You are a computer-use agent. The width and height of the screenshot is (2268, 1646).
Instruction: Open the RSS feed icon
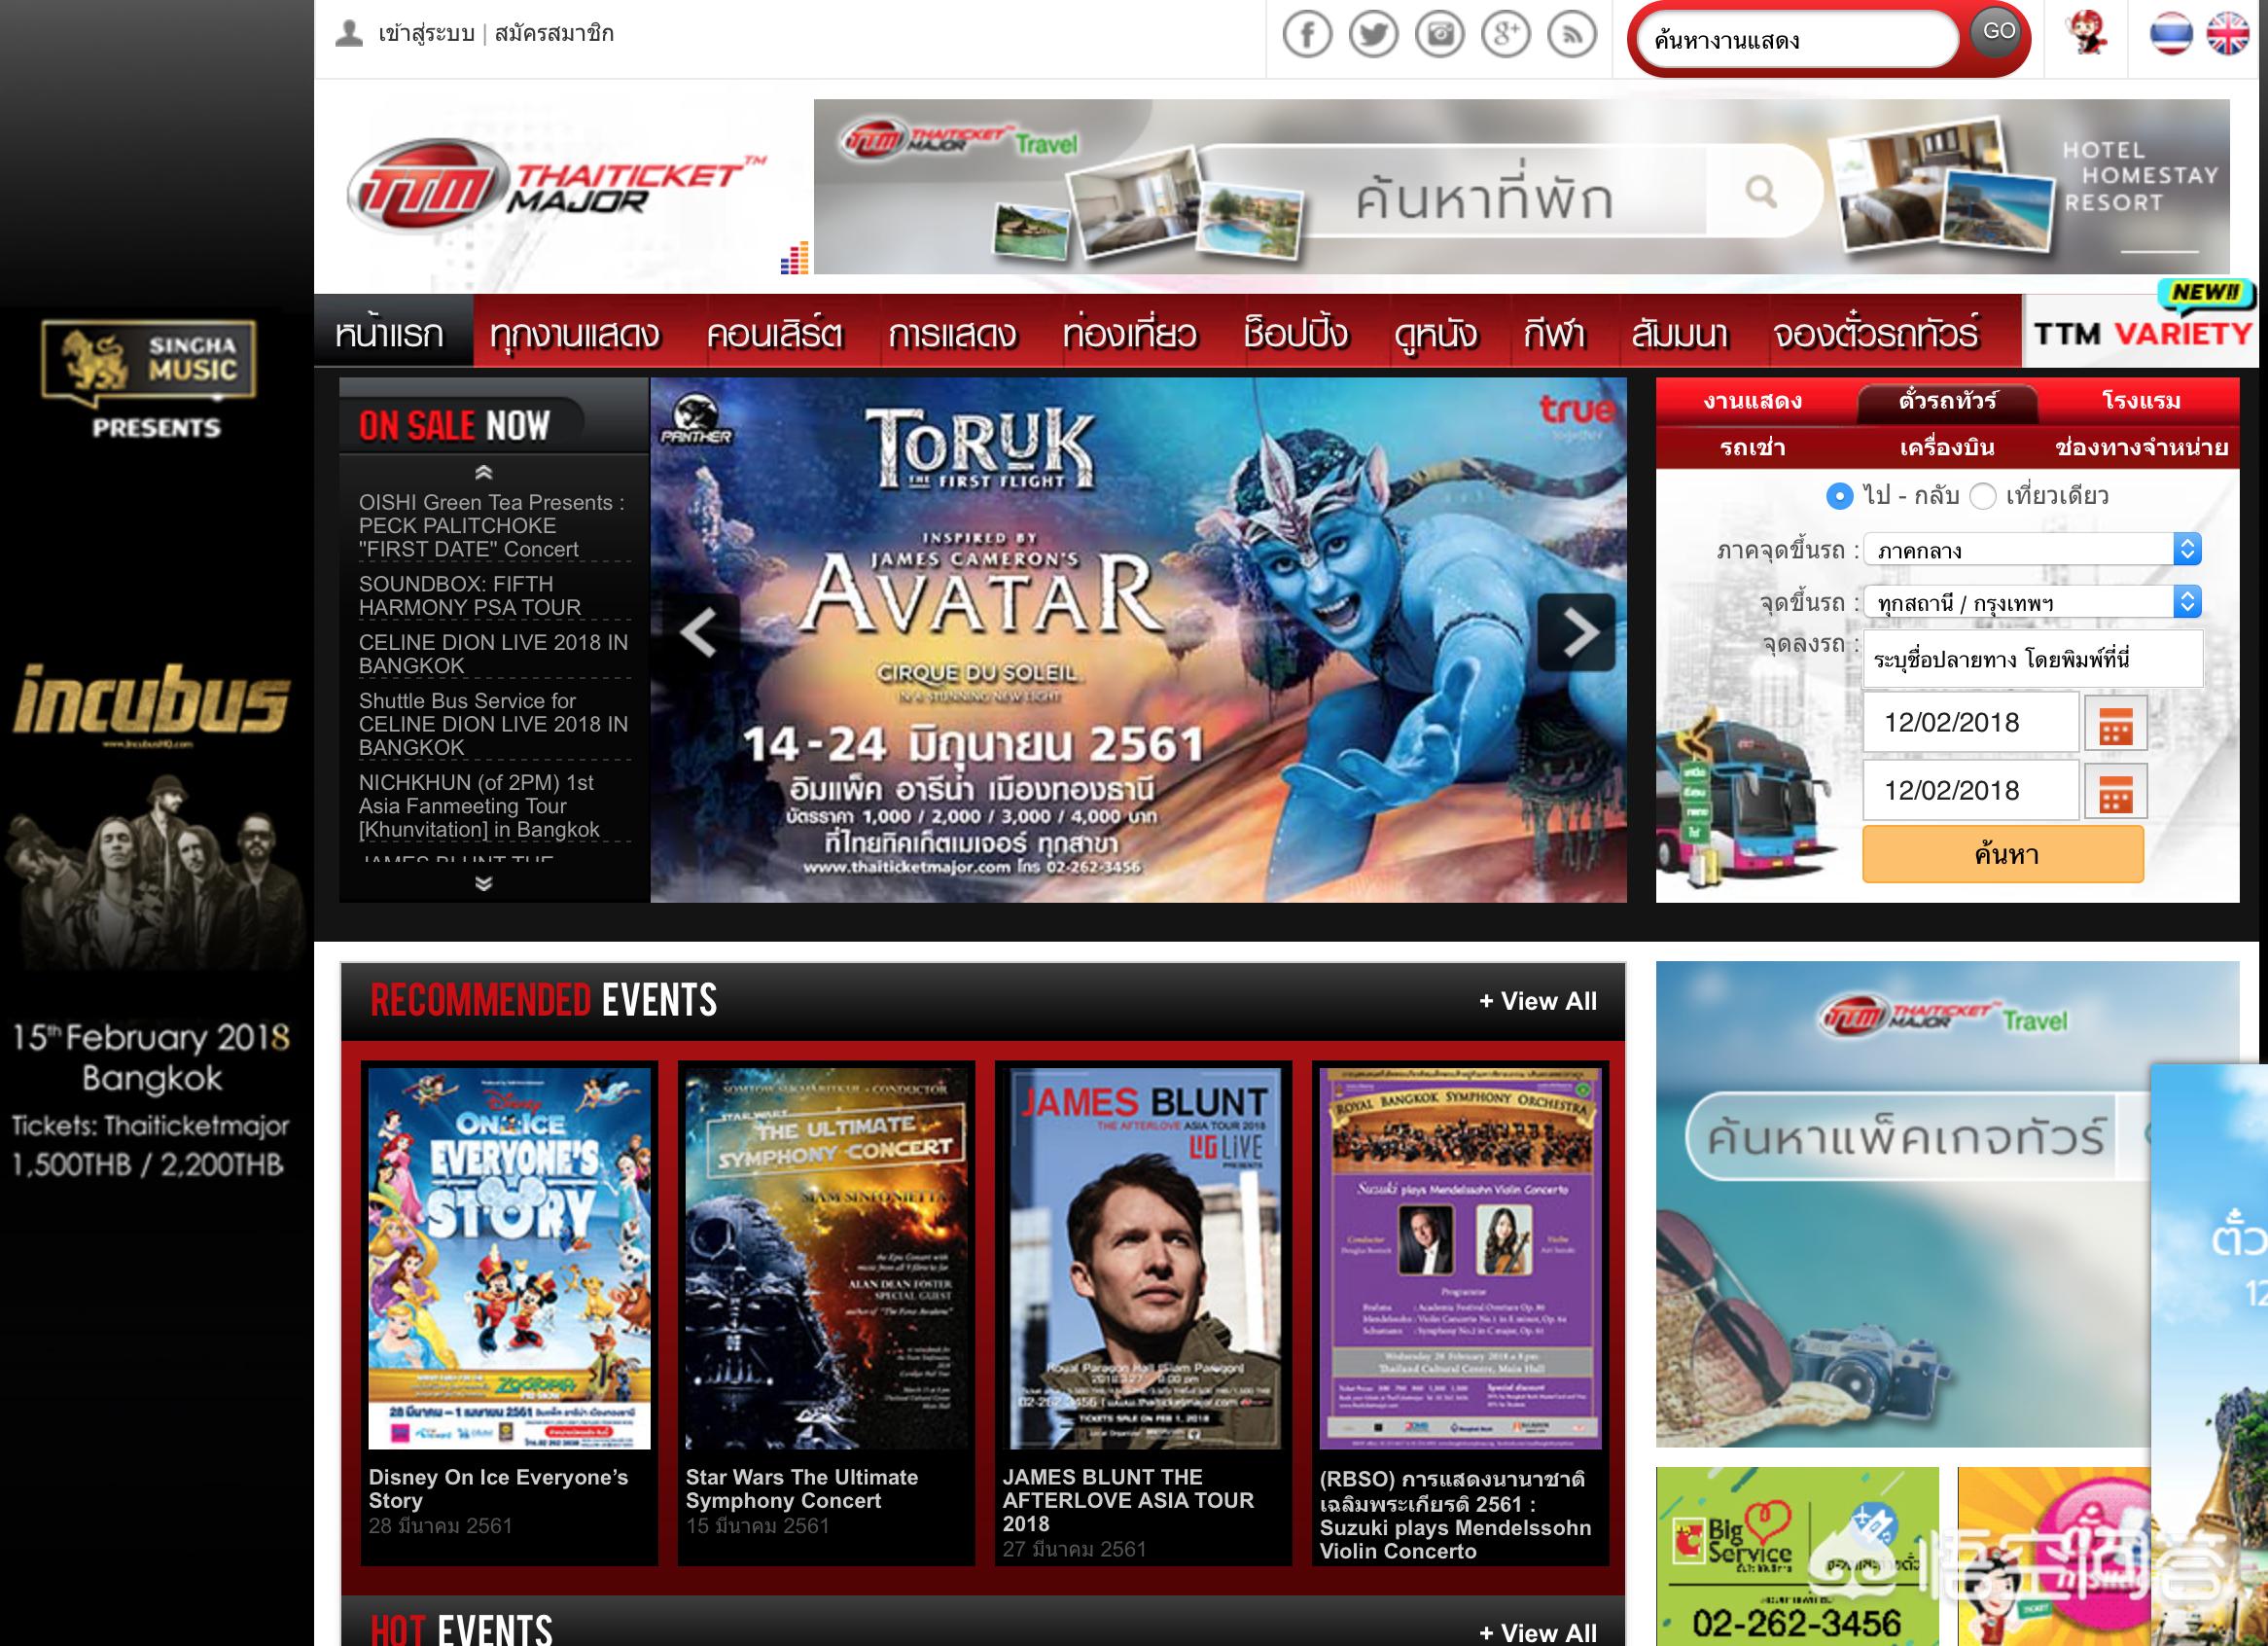[1572, 34]
